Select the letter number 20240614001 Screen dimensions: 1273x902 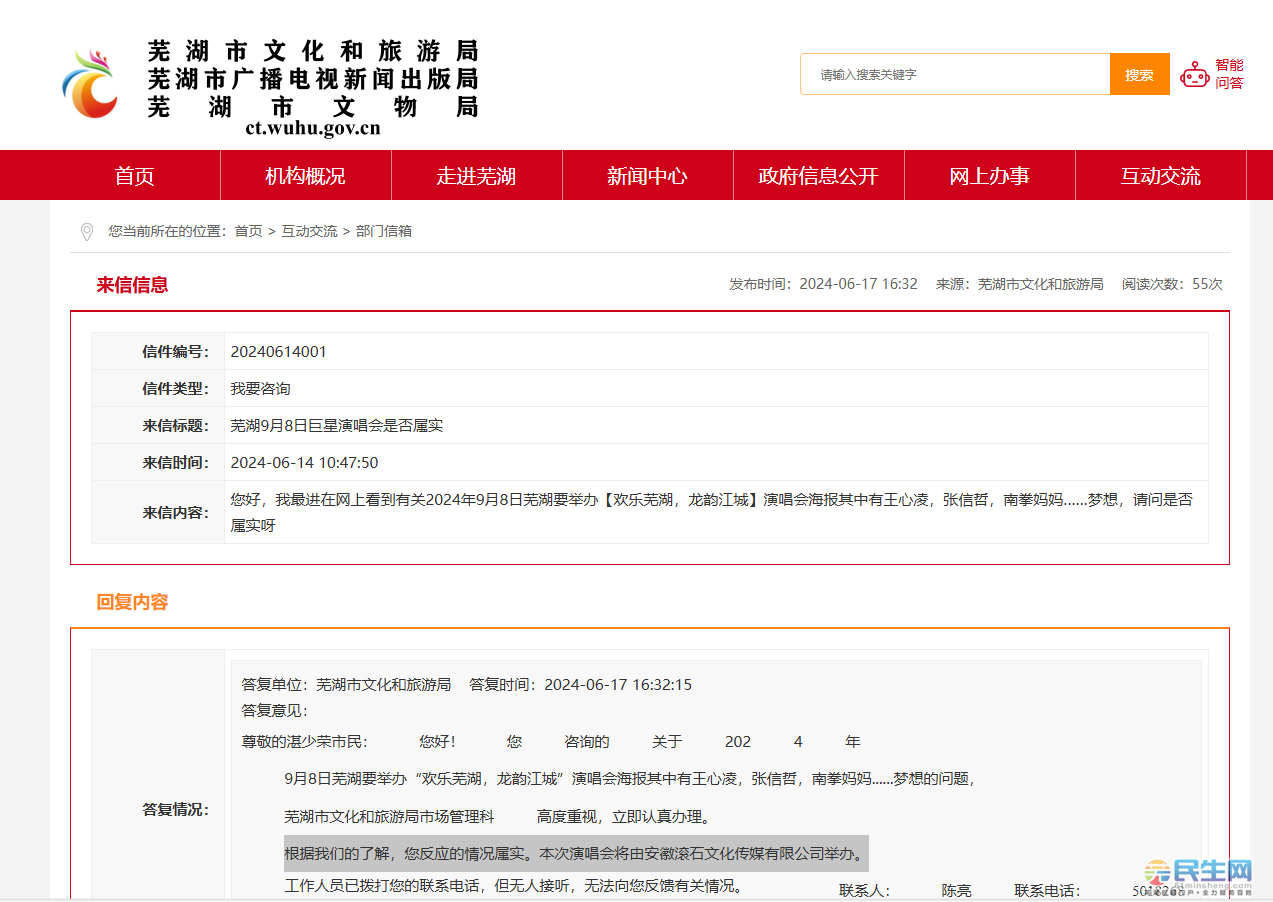click(278, 352)
